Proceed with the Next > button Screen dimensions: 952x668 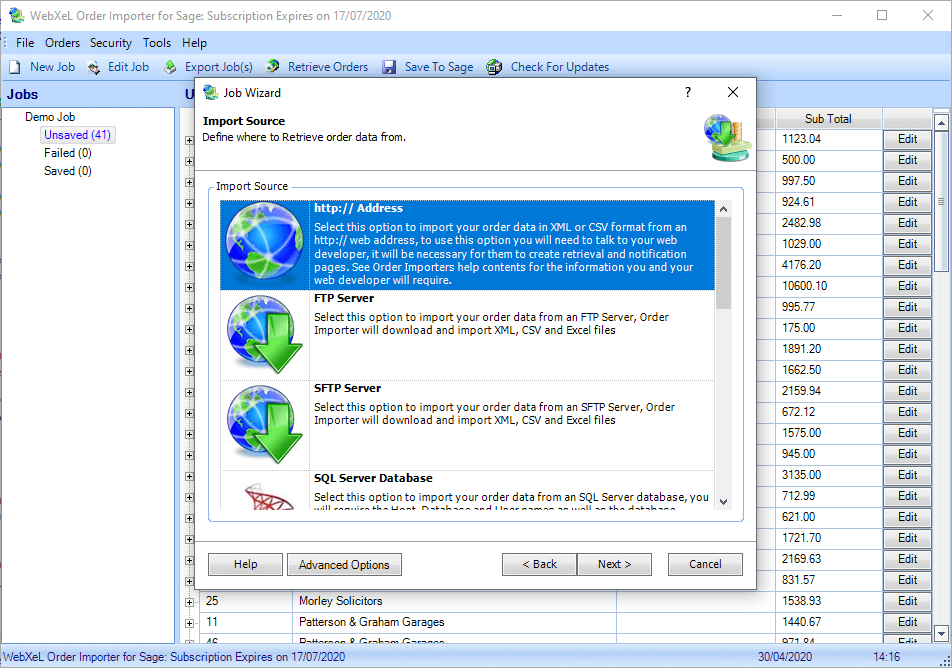click(614, 564)
